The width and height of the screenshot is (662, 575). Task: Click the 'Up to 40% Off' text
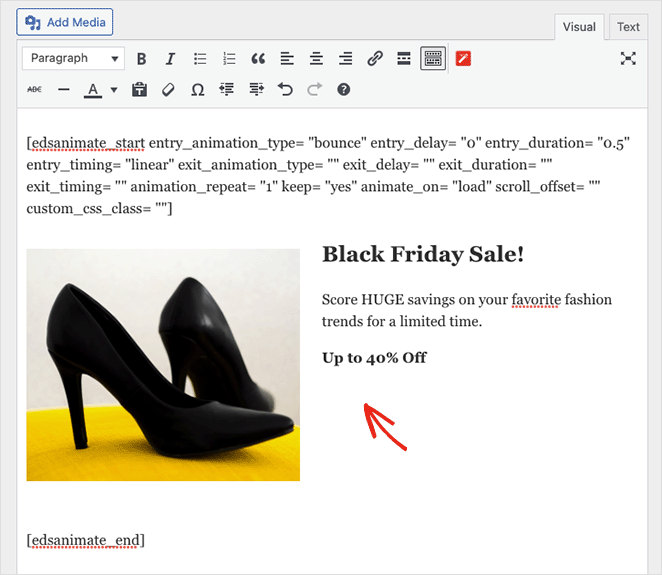374,358
